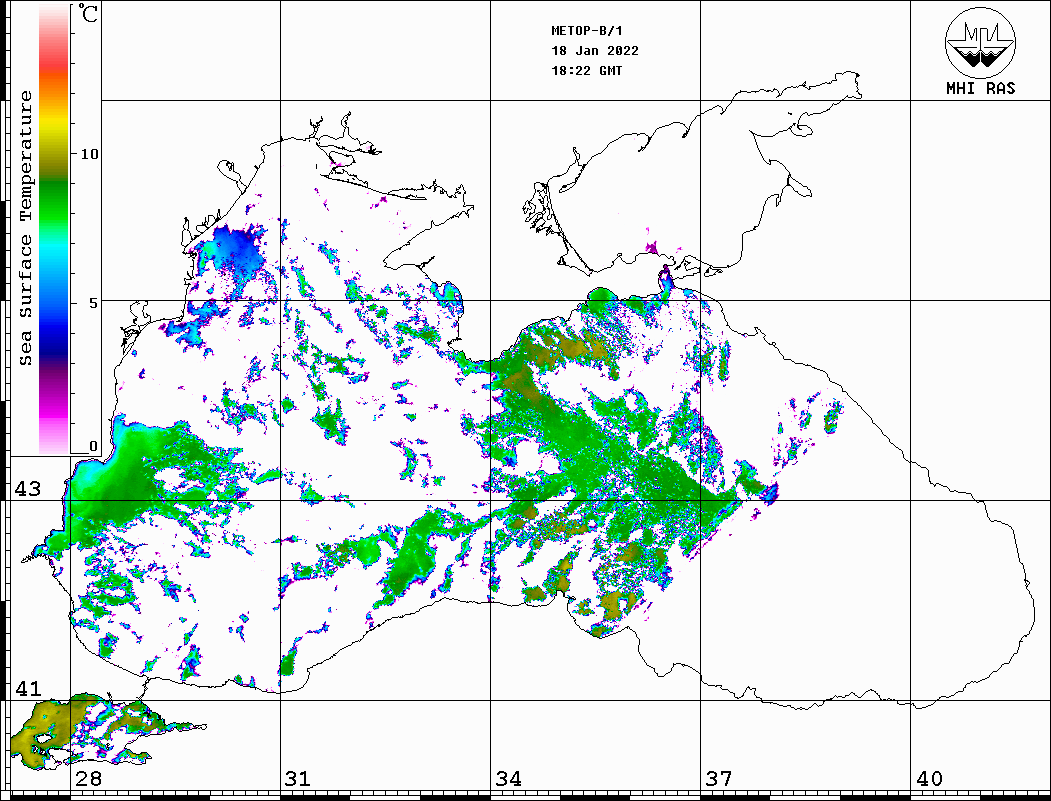Click the Sea Surface Temperature vertical label
This screenshot has height=801, width=1051.
(26, 227)
